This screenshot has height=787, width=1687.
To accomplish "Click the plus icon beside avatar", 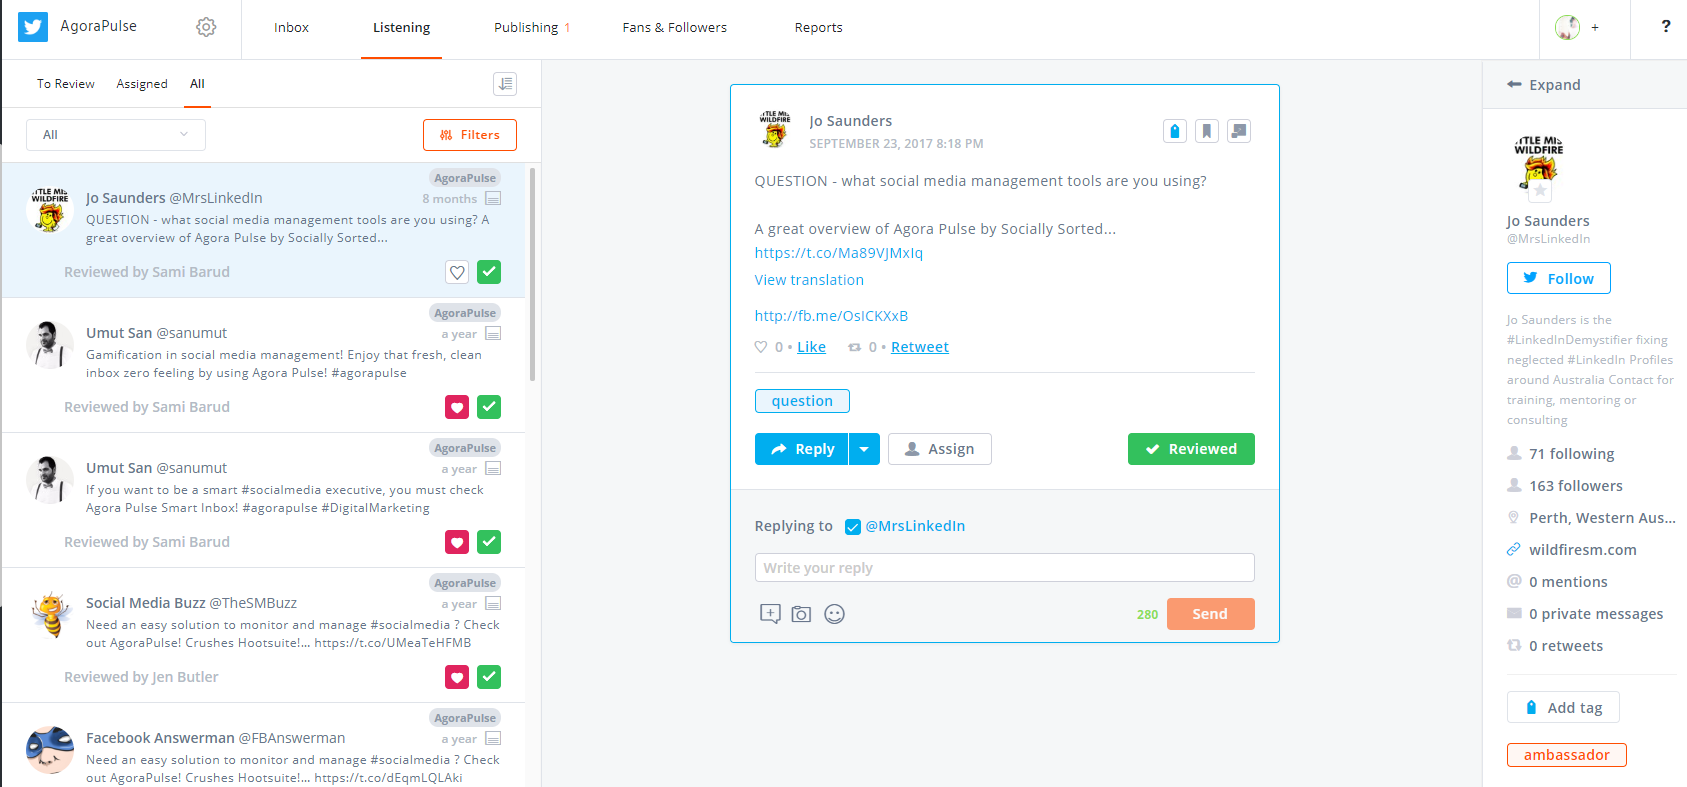I will click(x=1595, y=28).
